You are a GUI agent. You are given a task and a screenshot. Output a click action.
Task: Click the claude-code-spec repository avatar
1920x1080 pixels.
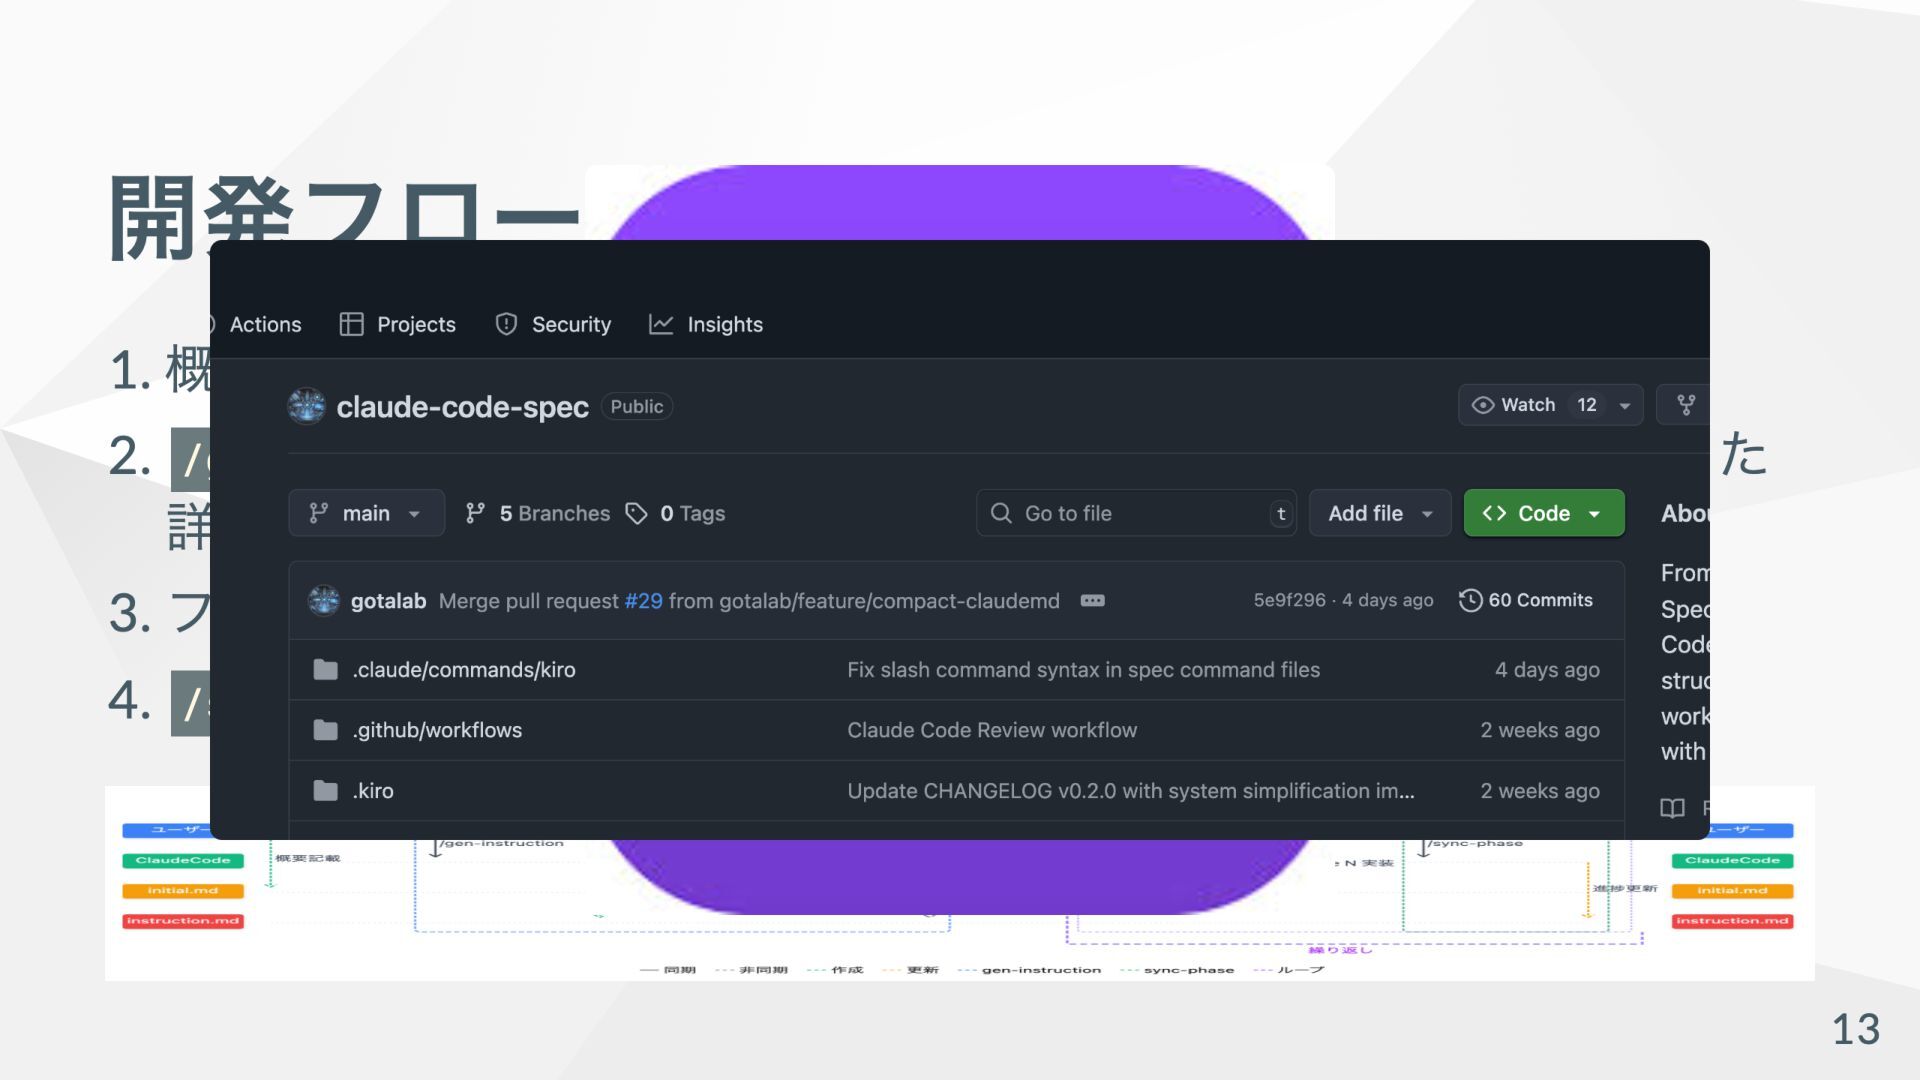click(306, 406)
